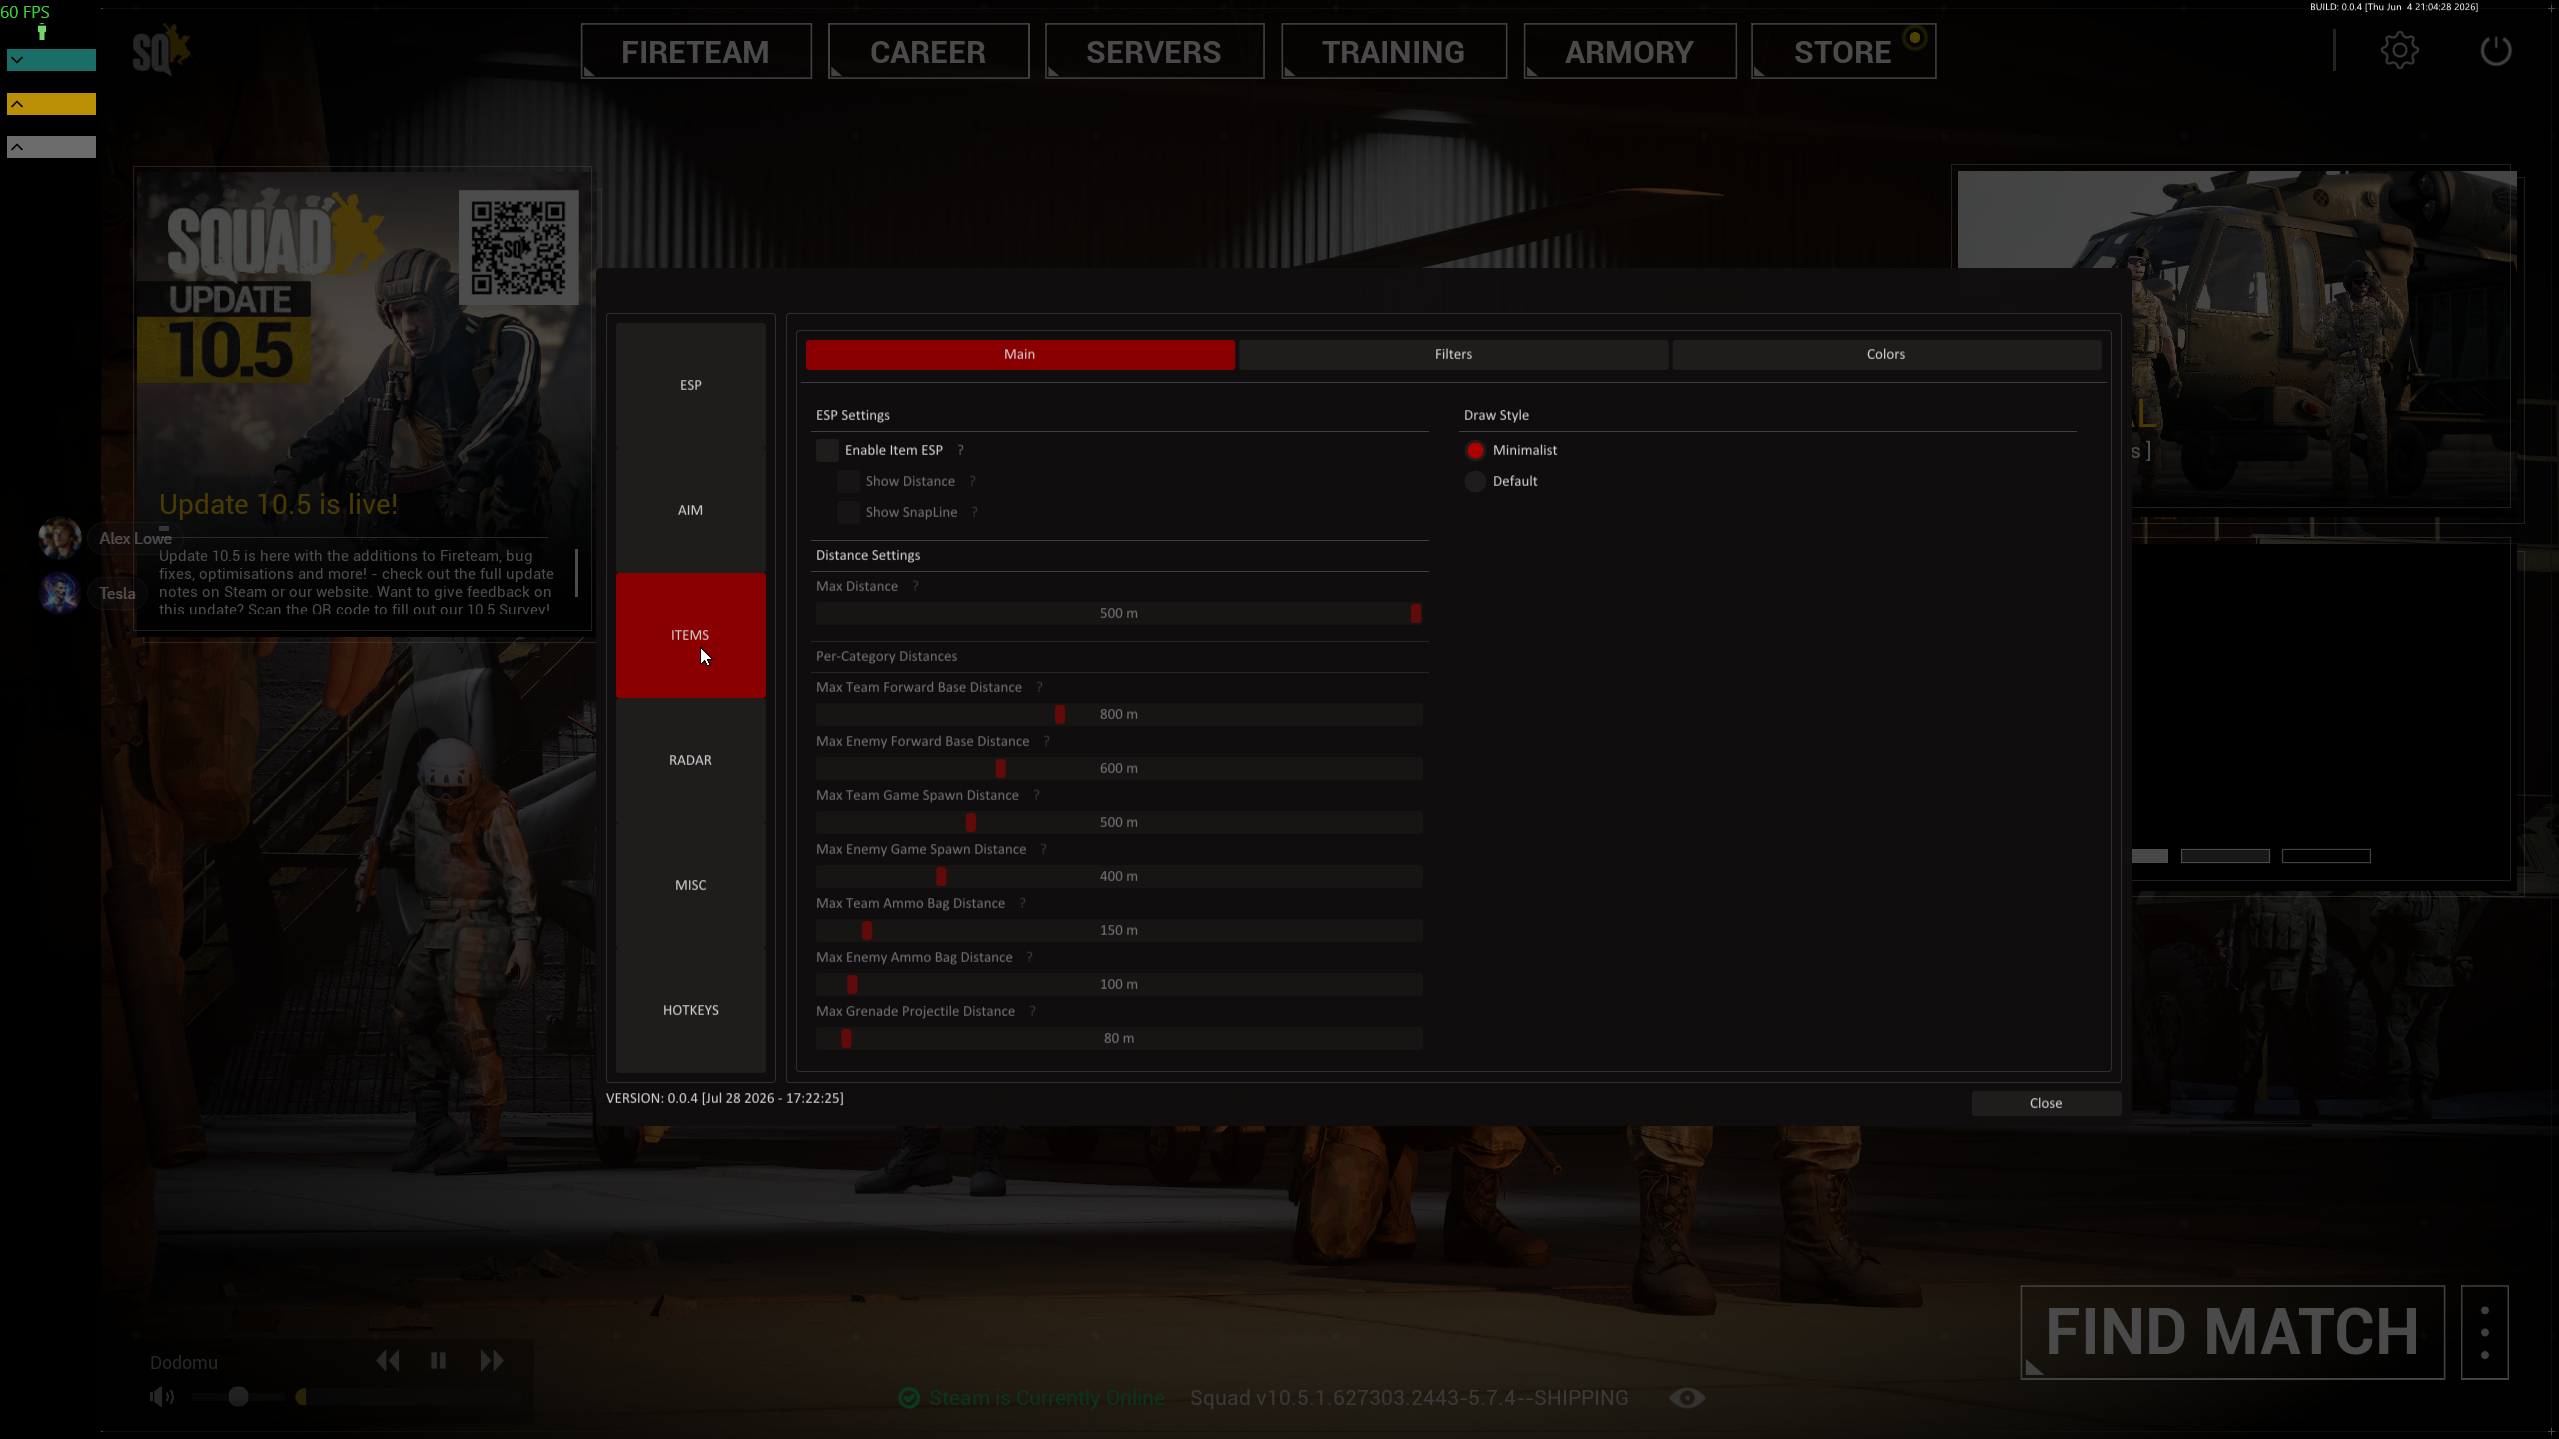Click the QR code in the update news
The image size is (2559, 1439).
pos(518,247)
